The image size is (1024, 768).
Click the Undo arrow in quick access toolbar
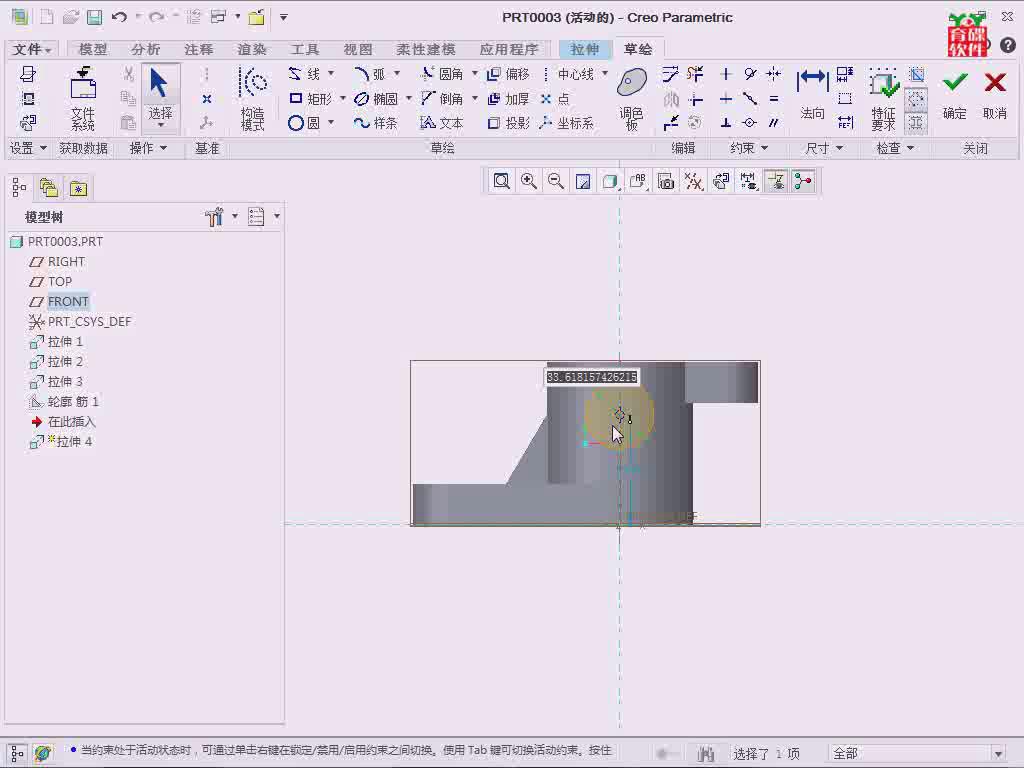click(x=119, y=17)
